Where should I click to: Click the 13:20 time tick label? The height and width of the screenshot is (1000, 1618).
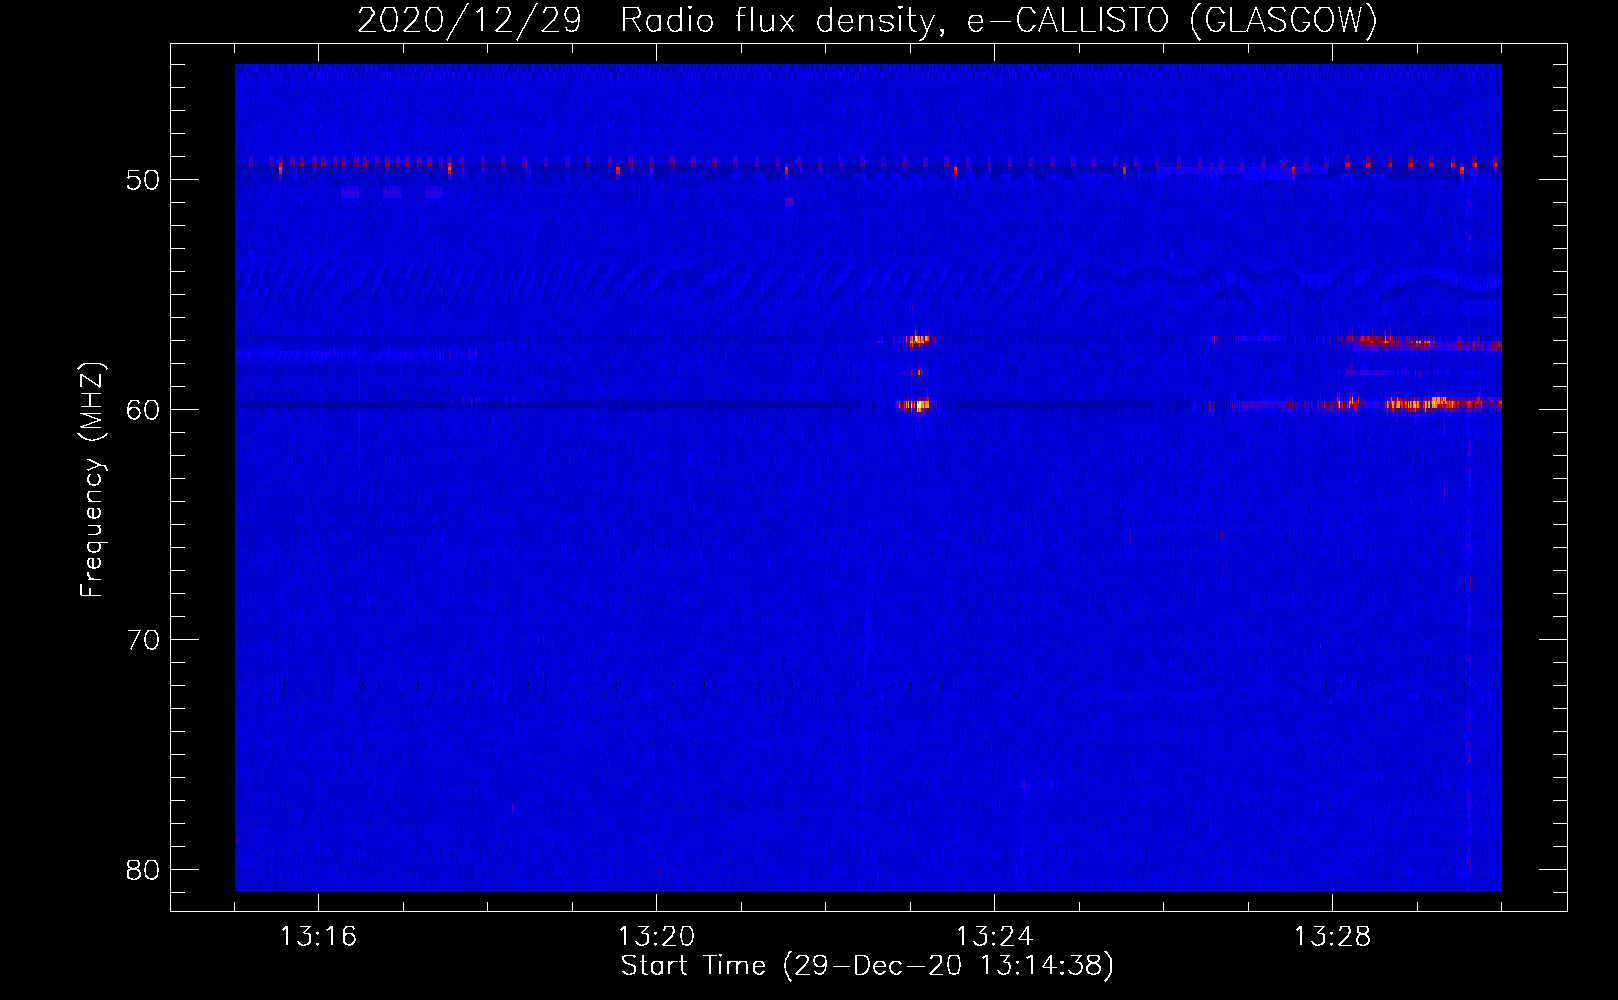[656, 937]
